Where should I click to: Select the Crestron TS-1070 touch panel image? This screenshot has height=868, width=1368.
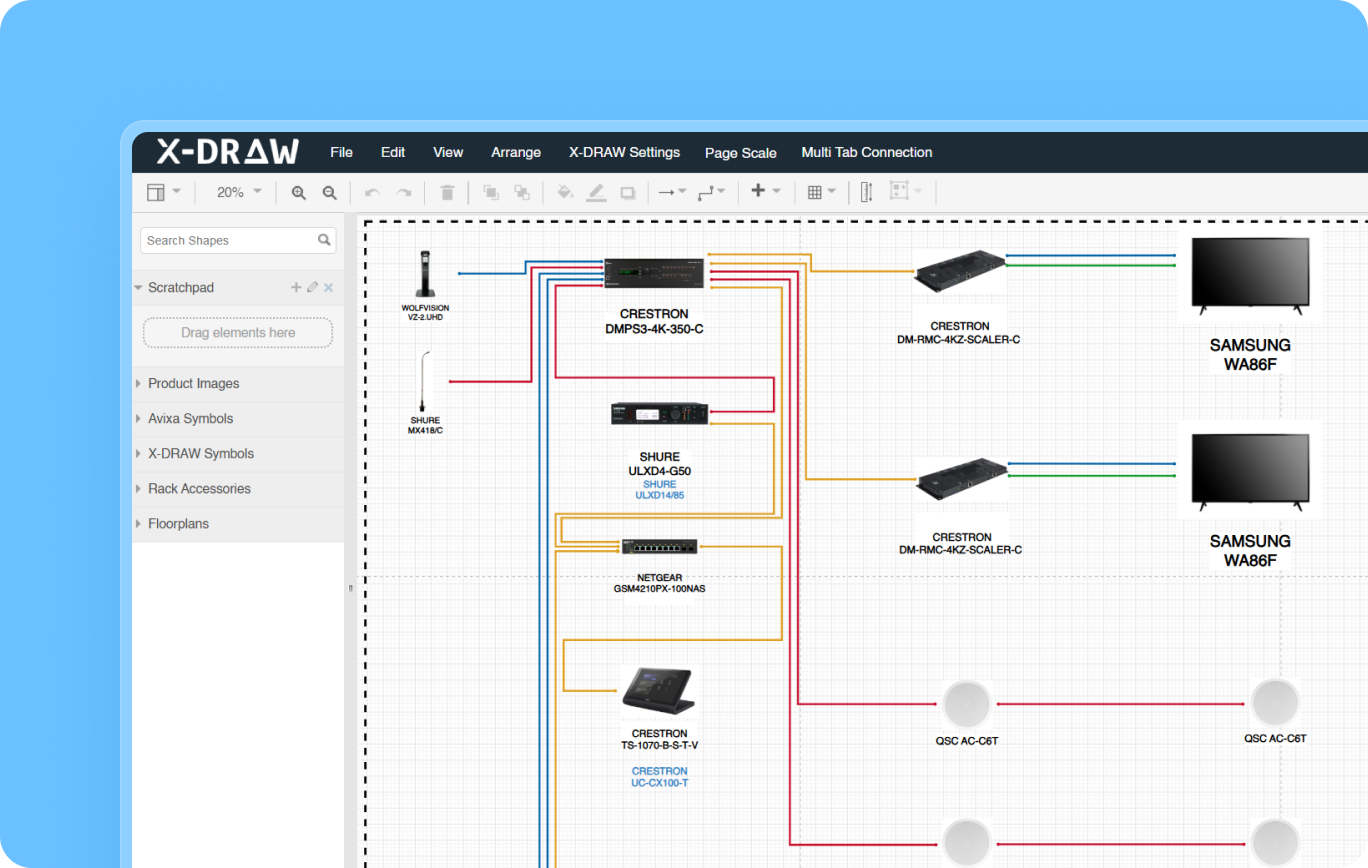click(658, 692)
